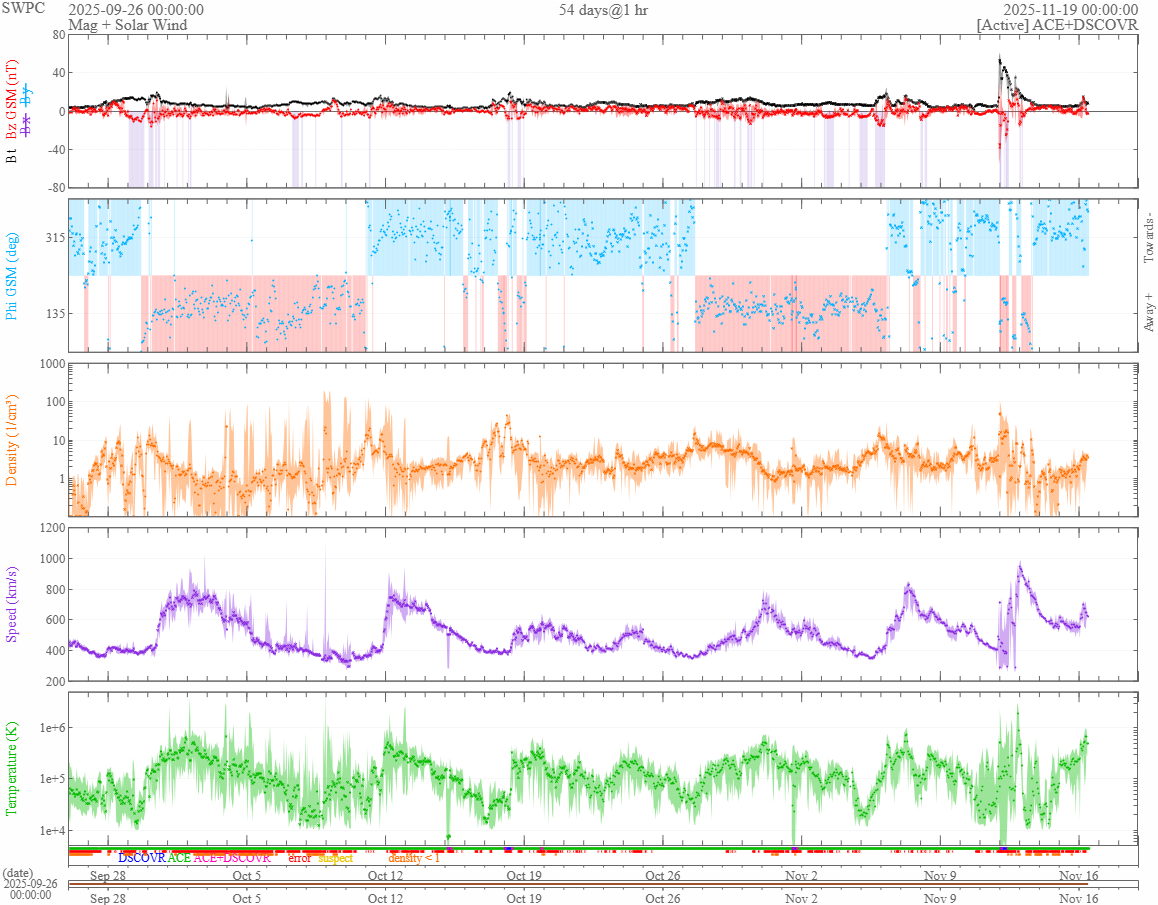Click "Nov 16" tick label below the range bar
The height and width of the screenshot is (905, 1158).
(1078, 898)
